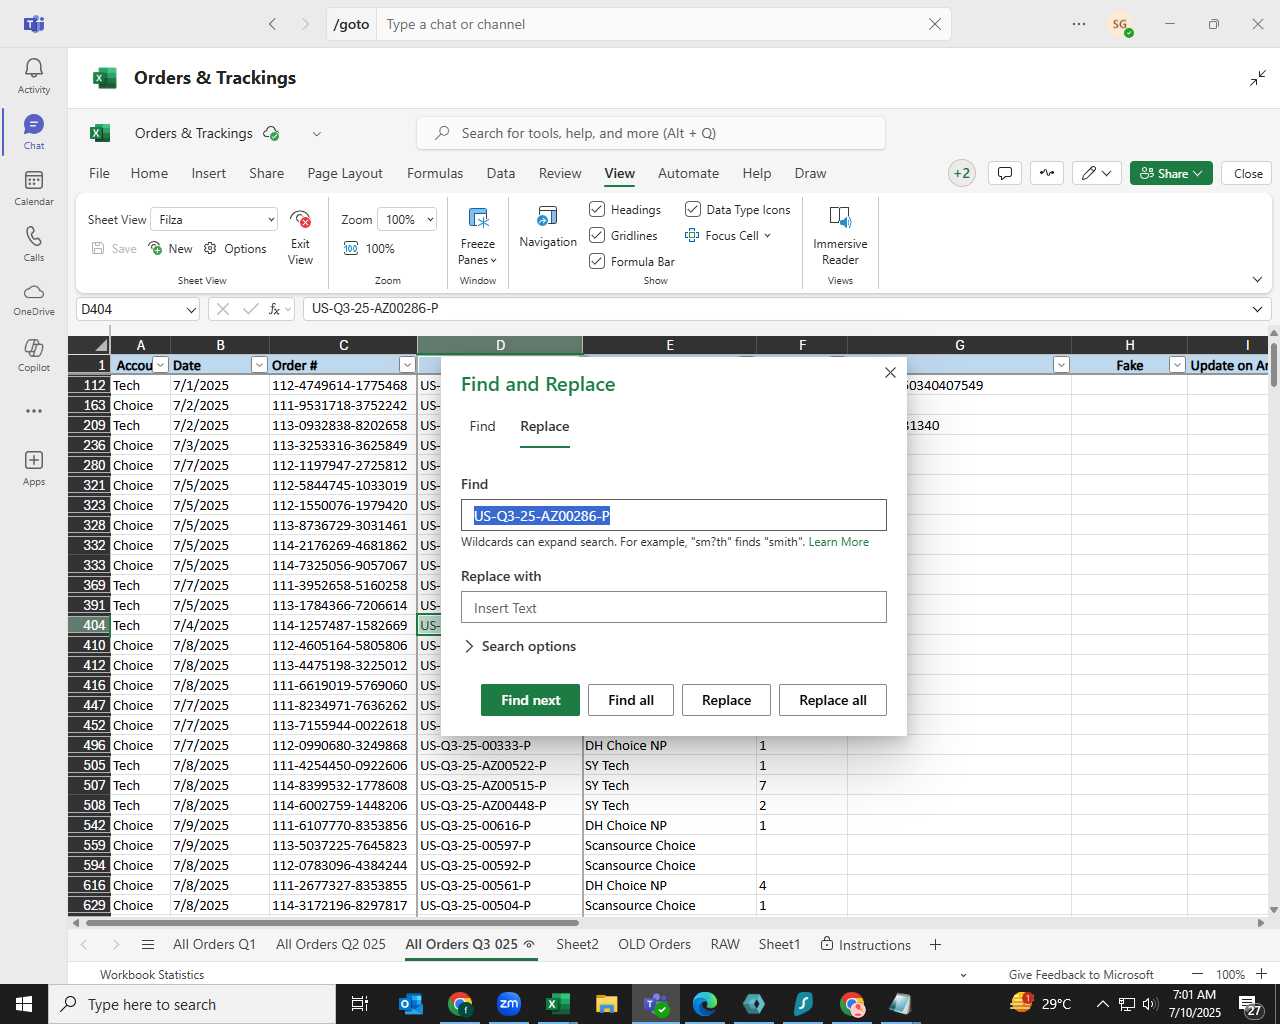Expand the Search options section
1280x1024 pixels.
(519, 646)
